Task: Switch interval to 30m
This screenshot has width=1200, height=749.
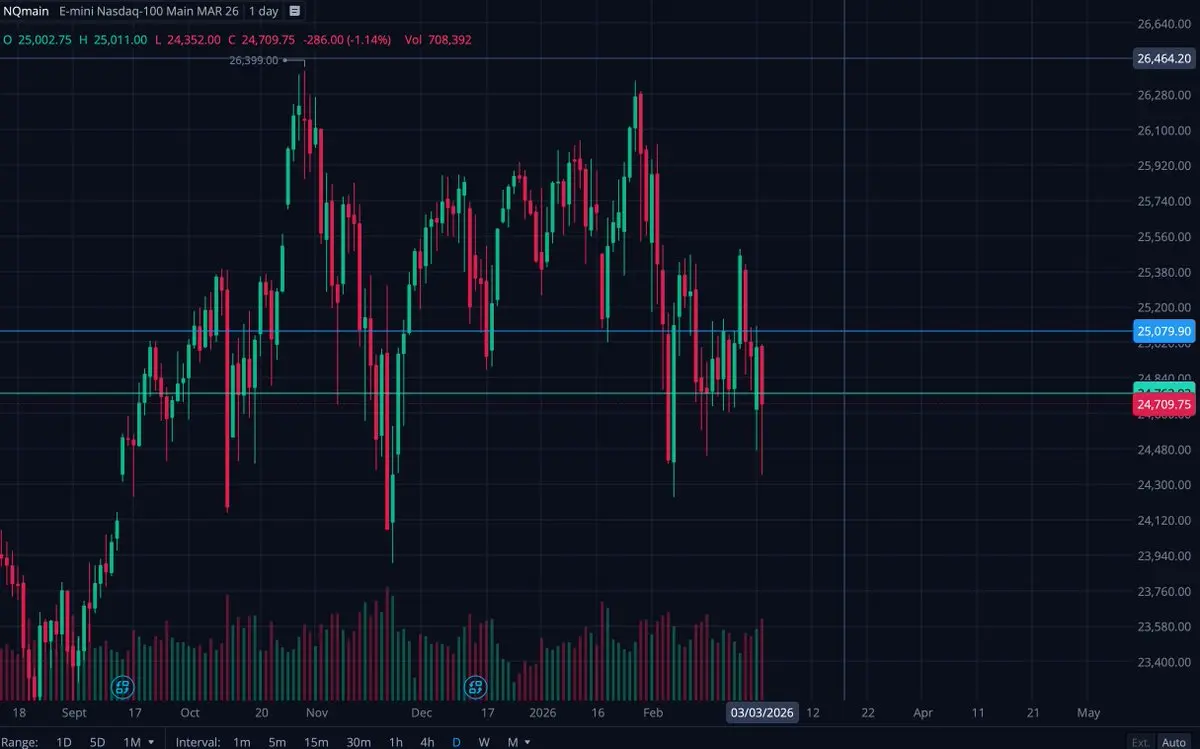Action: pyautogui.click(x=358, y=742)
